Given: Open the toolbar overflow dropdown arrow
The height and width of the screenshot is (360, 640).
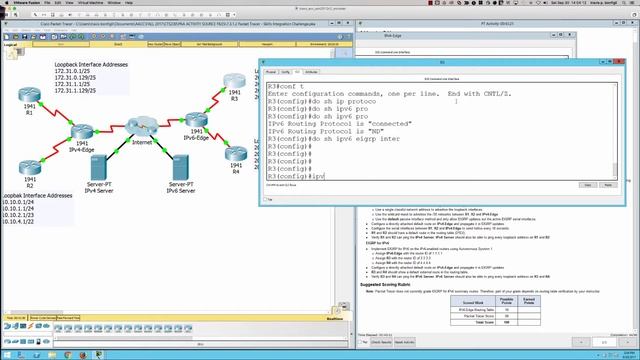Looking at the screenshot, I should point(234,15).
